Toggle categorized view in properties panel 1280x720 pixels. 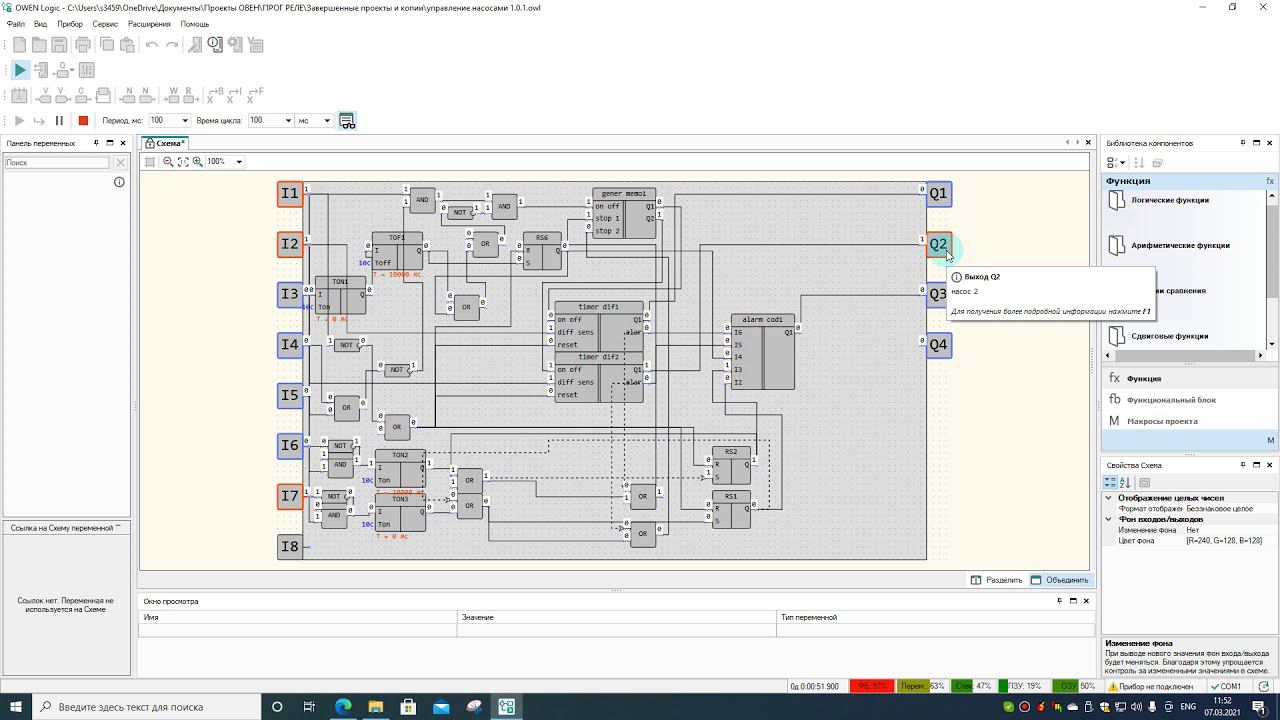(1110, 483)
